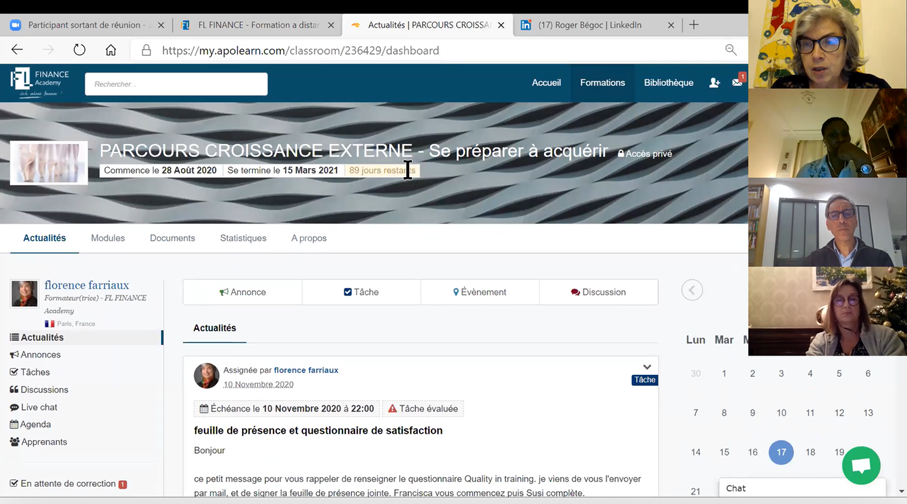Click the 10 Novembre 2020 post date
Screen dimensions: 907x504
click(x=259, y=384)
